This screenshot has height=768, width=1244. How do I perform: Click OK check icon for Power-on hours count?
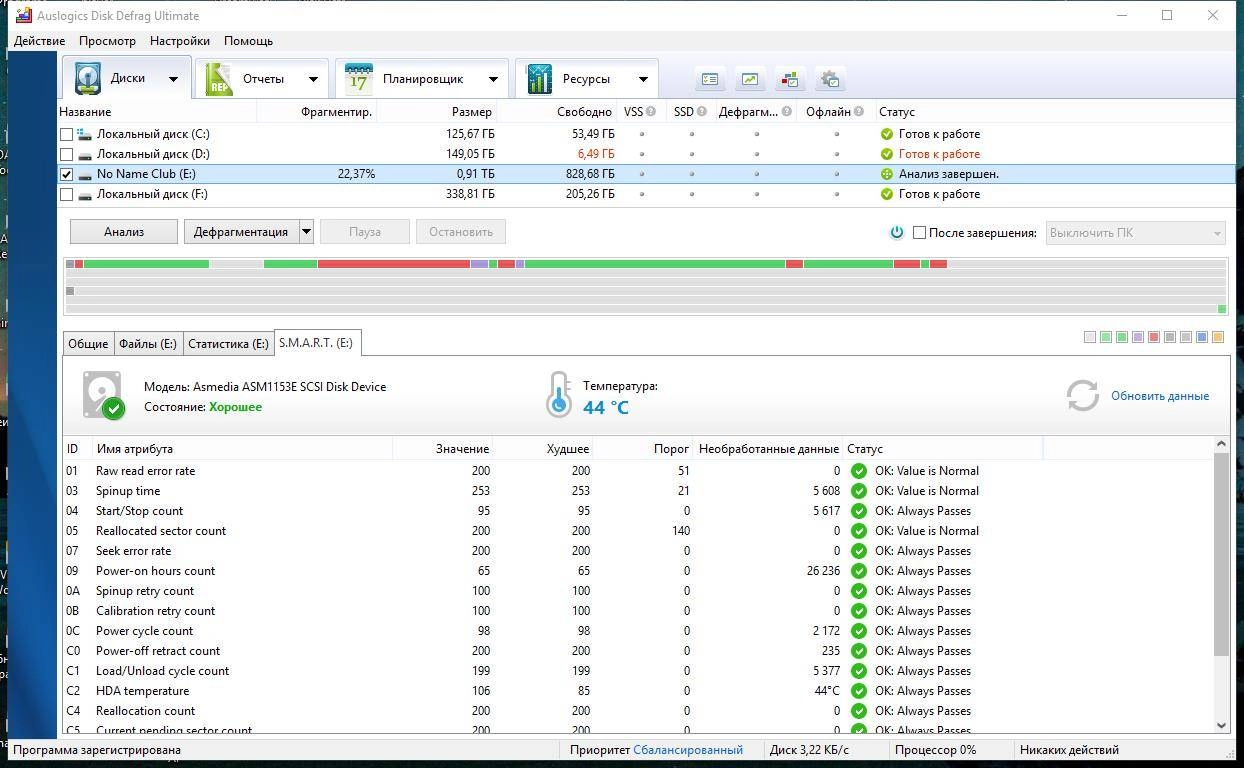[858, 571]
